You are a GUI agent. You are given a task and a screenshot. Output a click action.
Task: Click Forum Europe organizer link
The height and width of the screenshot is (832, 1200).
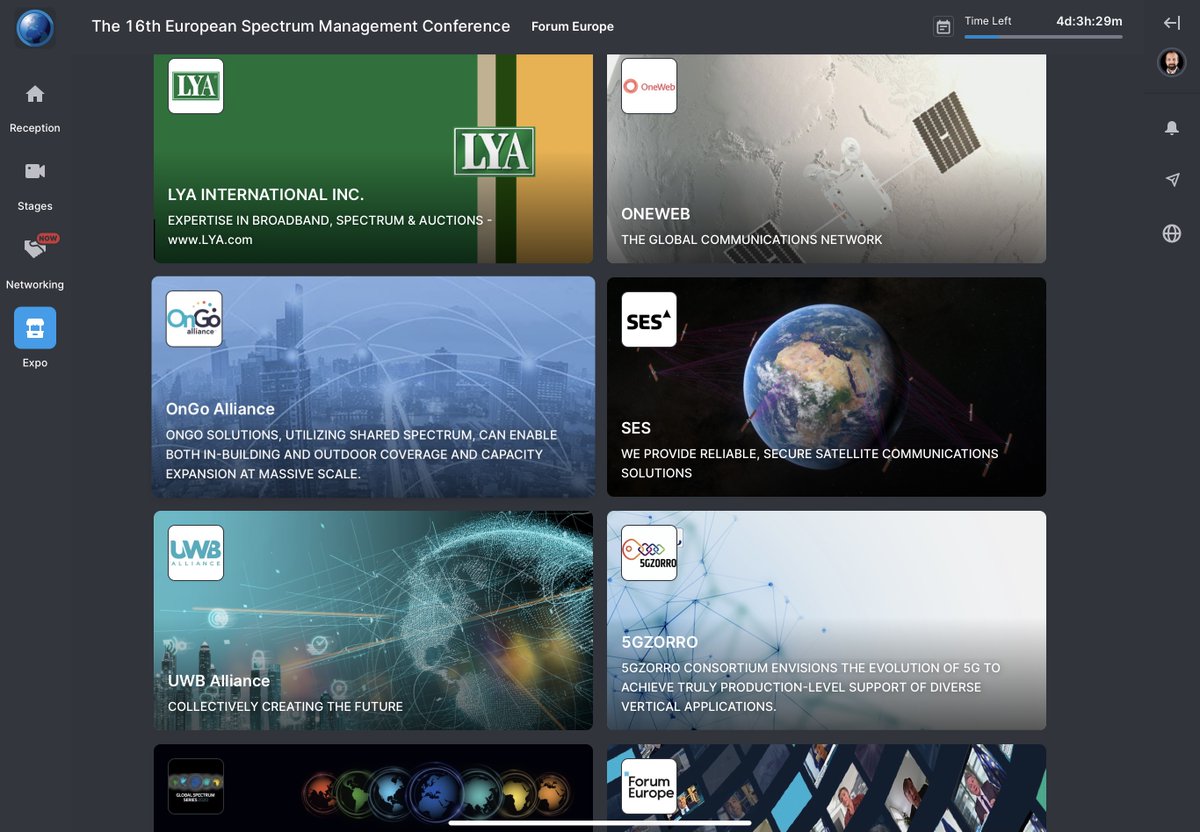(x=572, y=27)
